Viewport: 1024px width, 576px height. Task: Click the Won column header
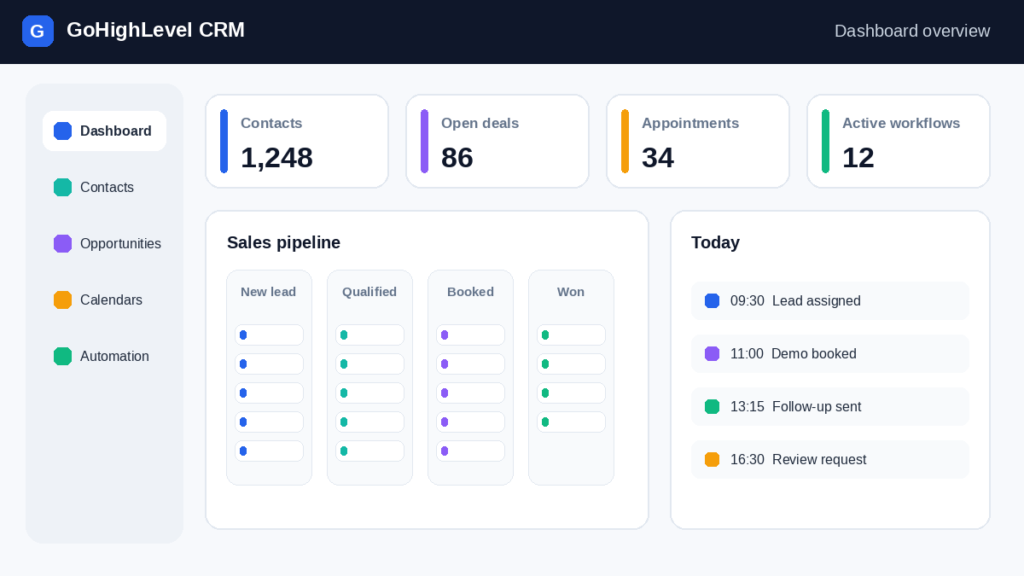pyautogui.click(x=571, y=292)
